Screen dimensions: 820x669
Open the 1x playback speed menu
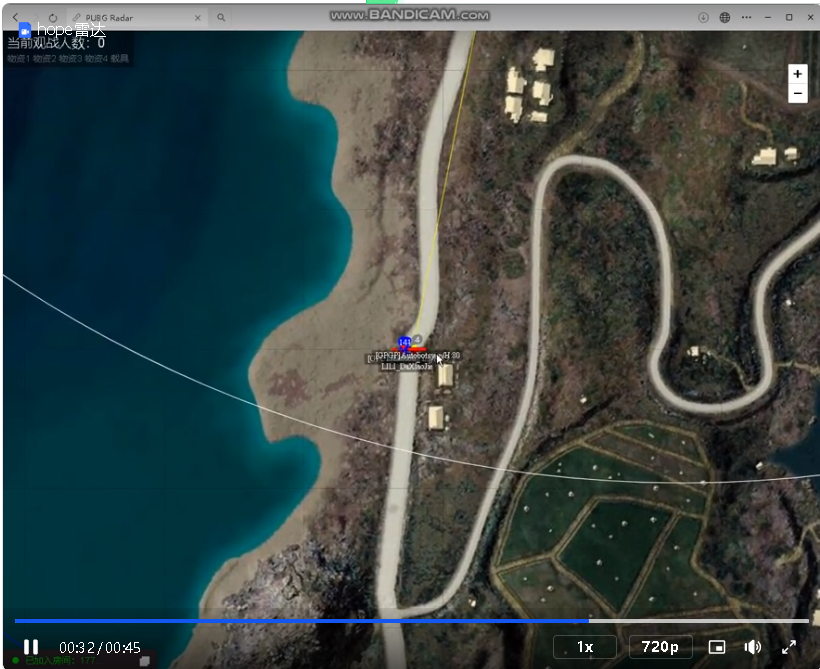[585, 647]
